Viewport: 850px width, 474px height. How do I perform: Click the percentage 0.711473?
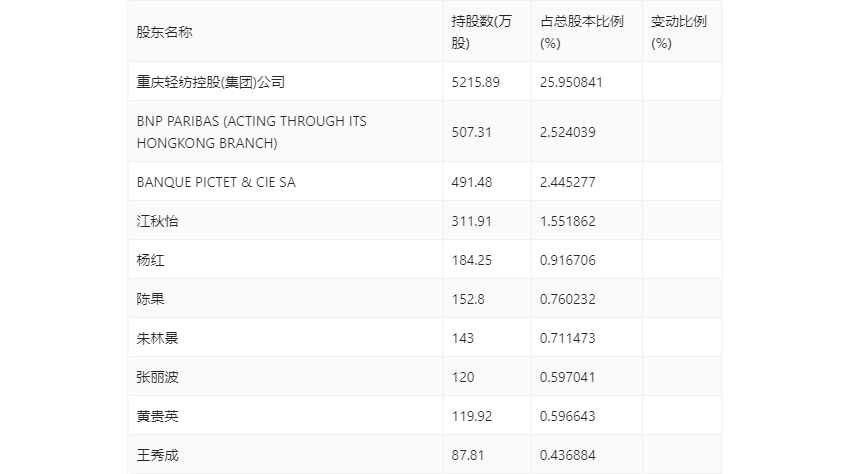point(568,338)
